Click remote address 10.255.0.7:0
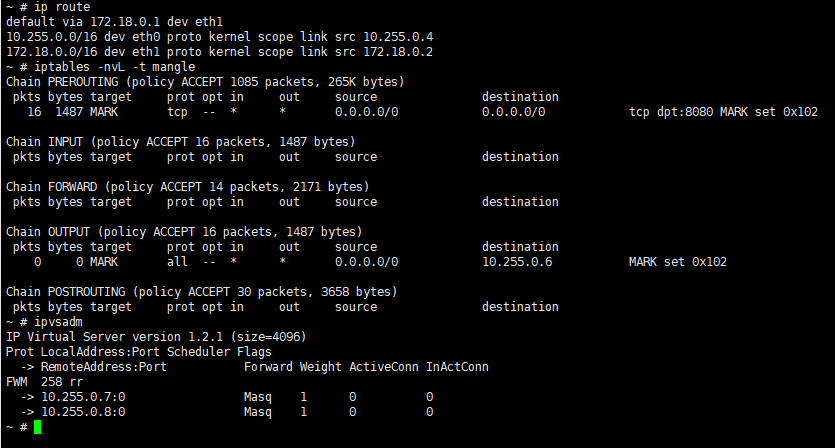The image size is (835, 448). click(x=83, y=397)
